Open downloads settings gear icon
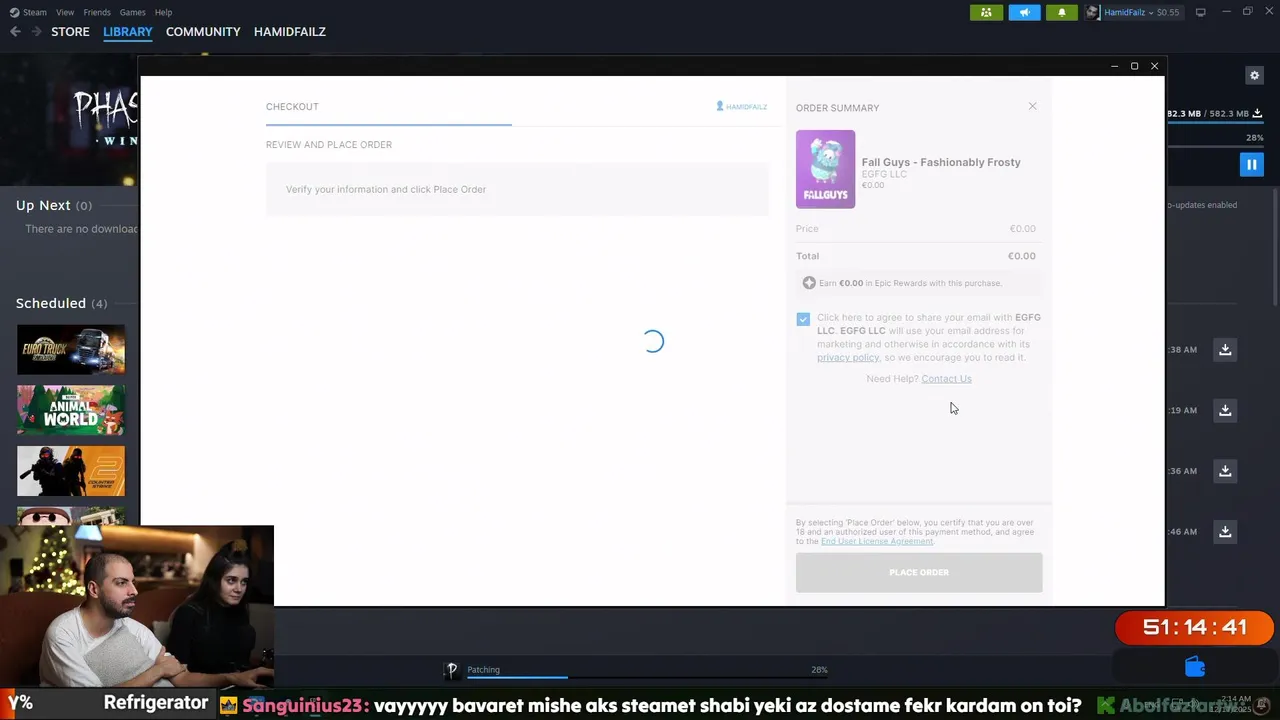The image size is (1280, 720). click(1254, 75)
